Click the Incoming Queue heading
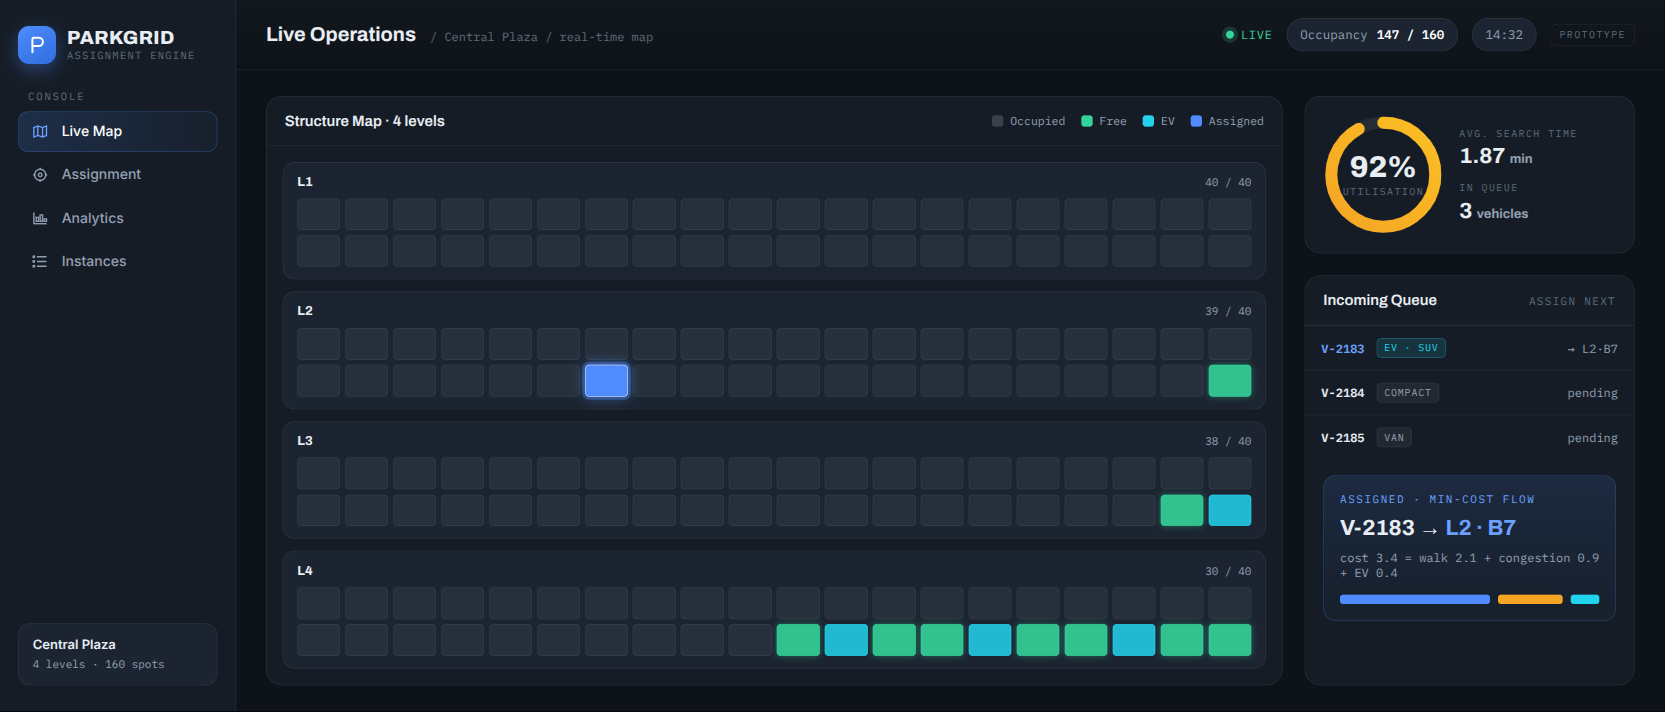Image resolution: width=1665 pixels, height=712 pixels. (1380, 300)
